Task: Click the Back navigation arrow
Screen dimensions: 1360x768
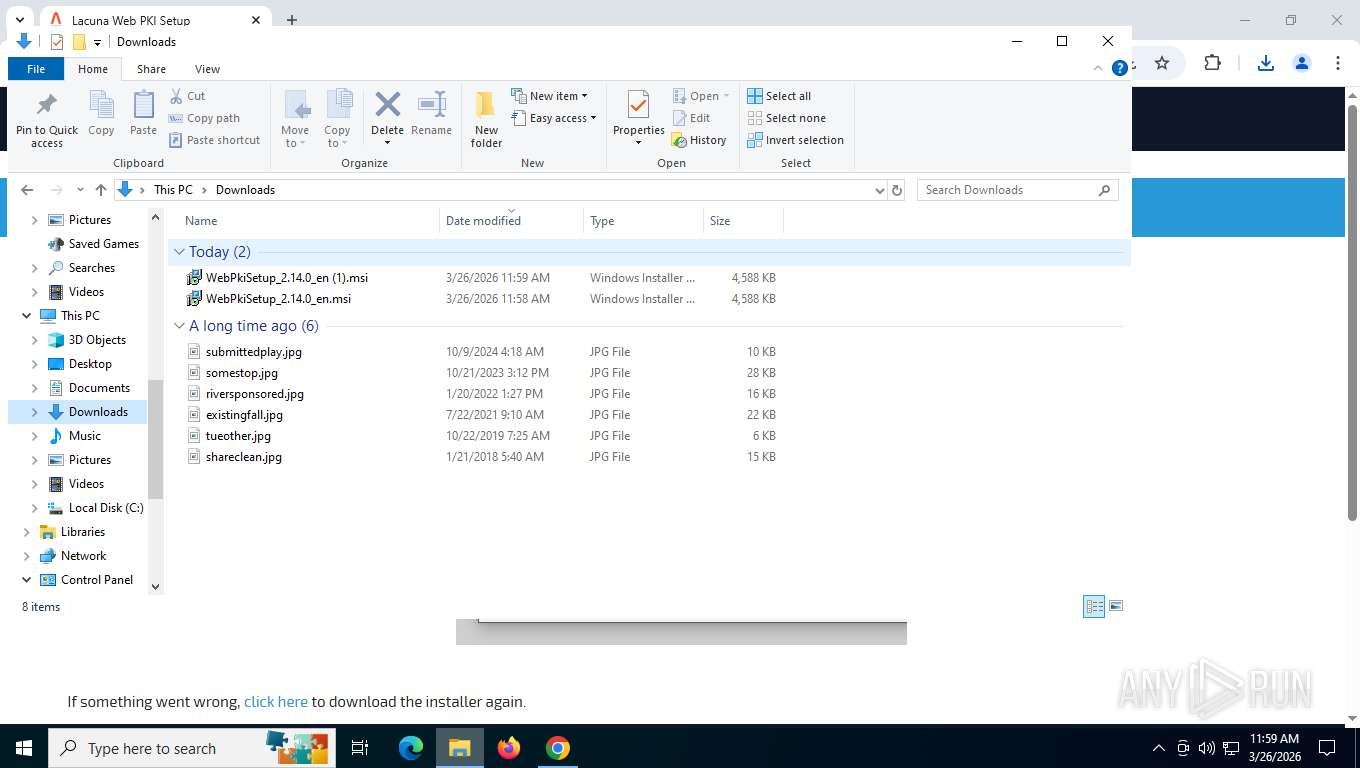Action: point(27,190)
